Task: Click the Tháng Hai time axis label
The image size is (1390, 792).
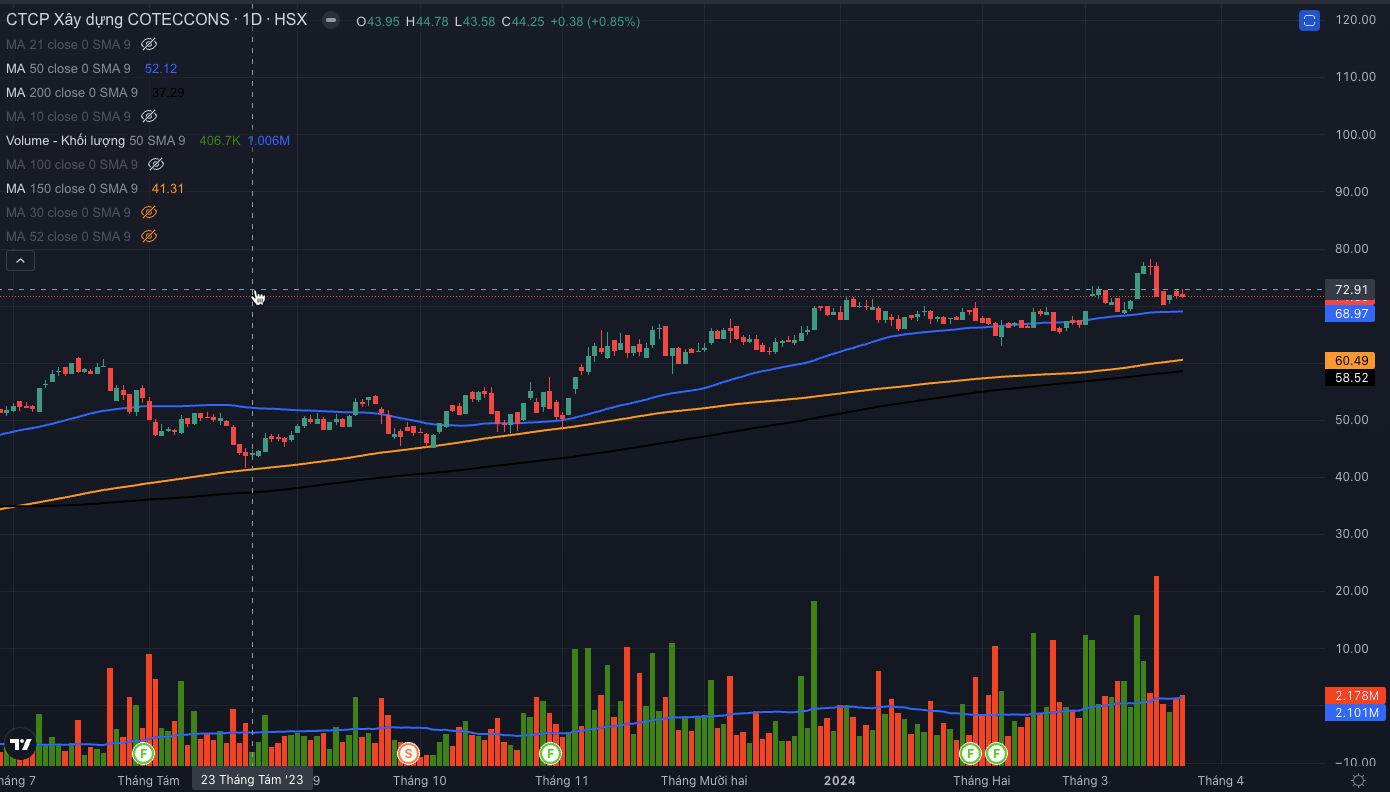Action: [981, 780]
